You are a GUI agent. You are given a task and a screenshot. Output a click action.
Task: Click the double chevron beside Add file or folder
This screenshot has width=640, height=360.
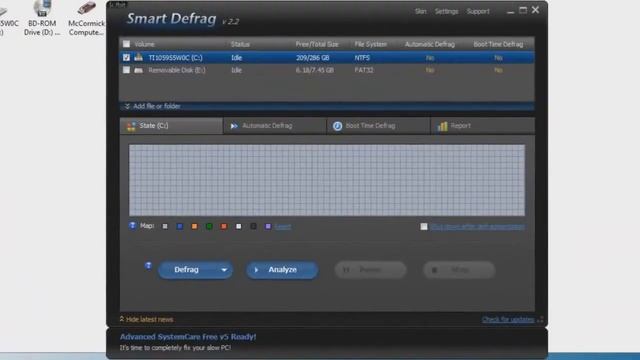tap(127, 106)
